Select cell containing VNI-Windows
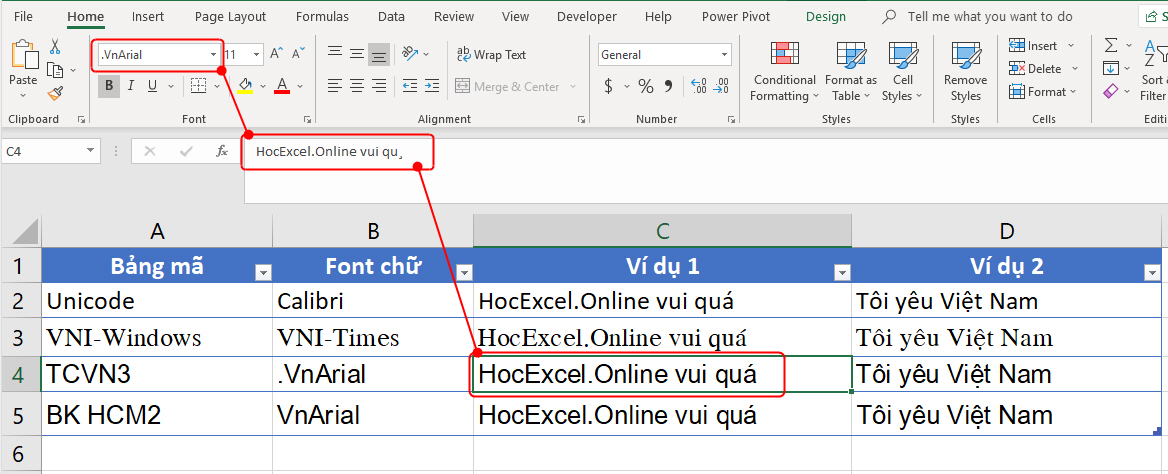Image resolution: width=1168 pixels, height=474 pixels. tap(157, 338)
